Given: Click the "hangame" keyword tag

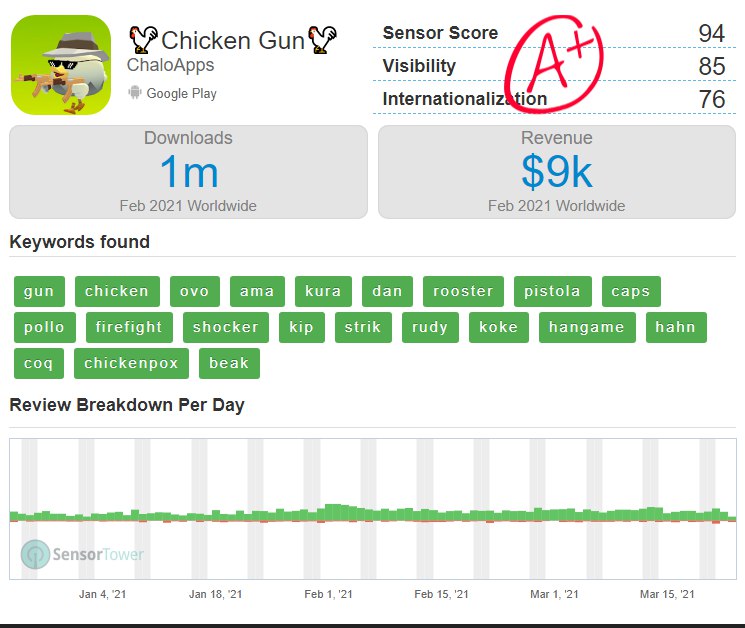Looking at the screenshot, I should point(587,327).
